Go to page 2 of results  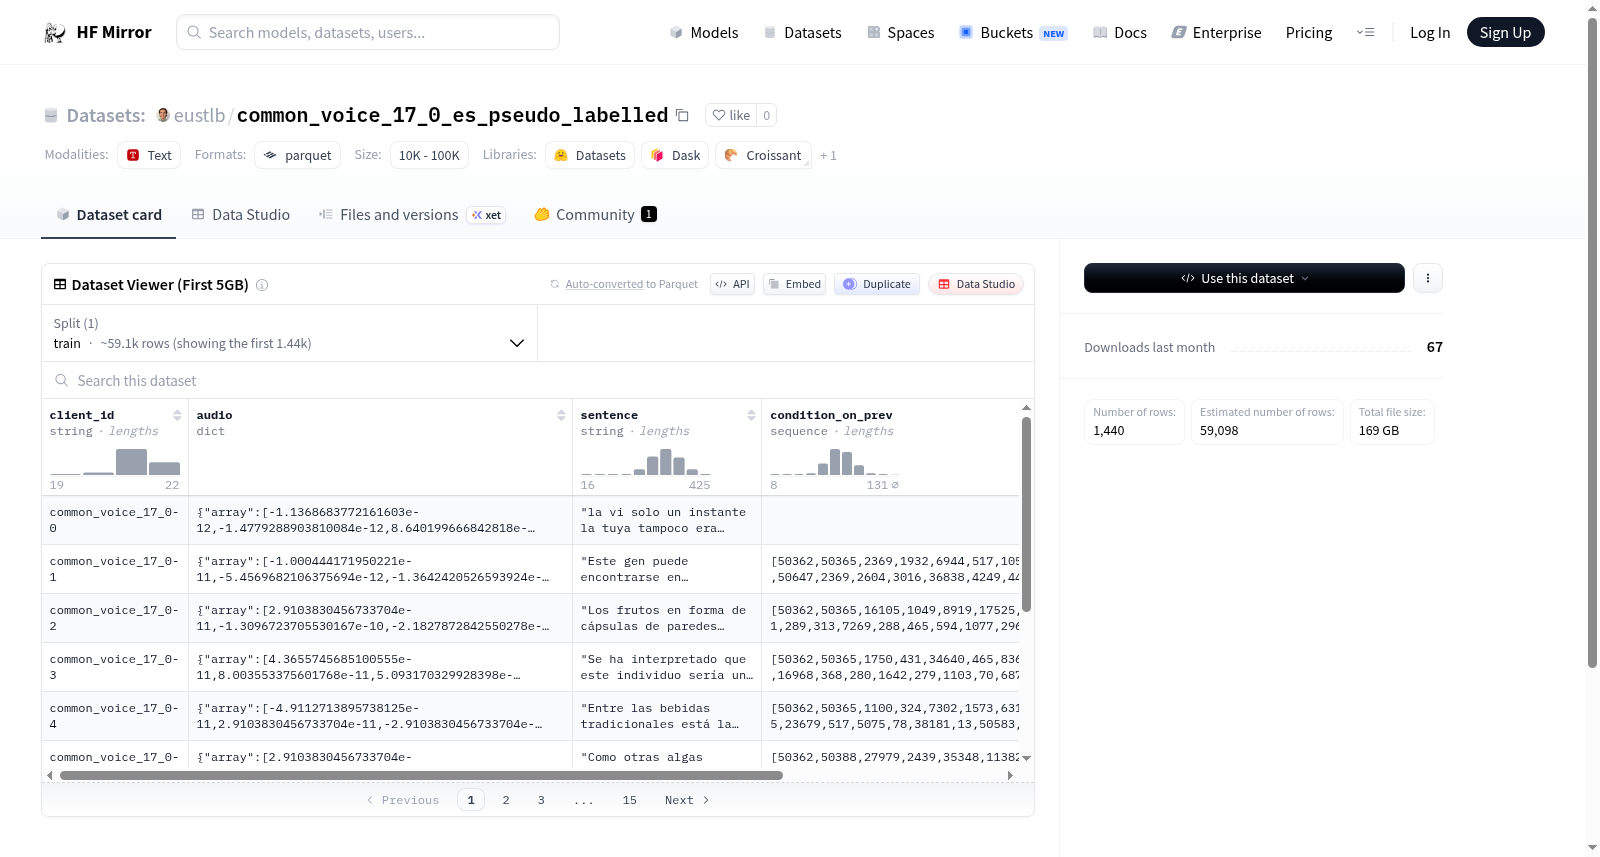pos(506,800)
